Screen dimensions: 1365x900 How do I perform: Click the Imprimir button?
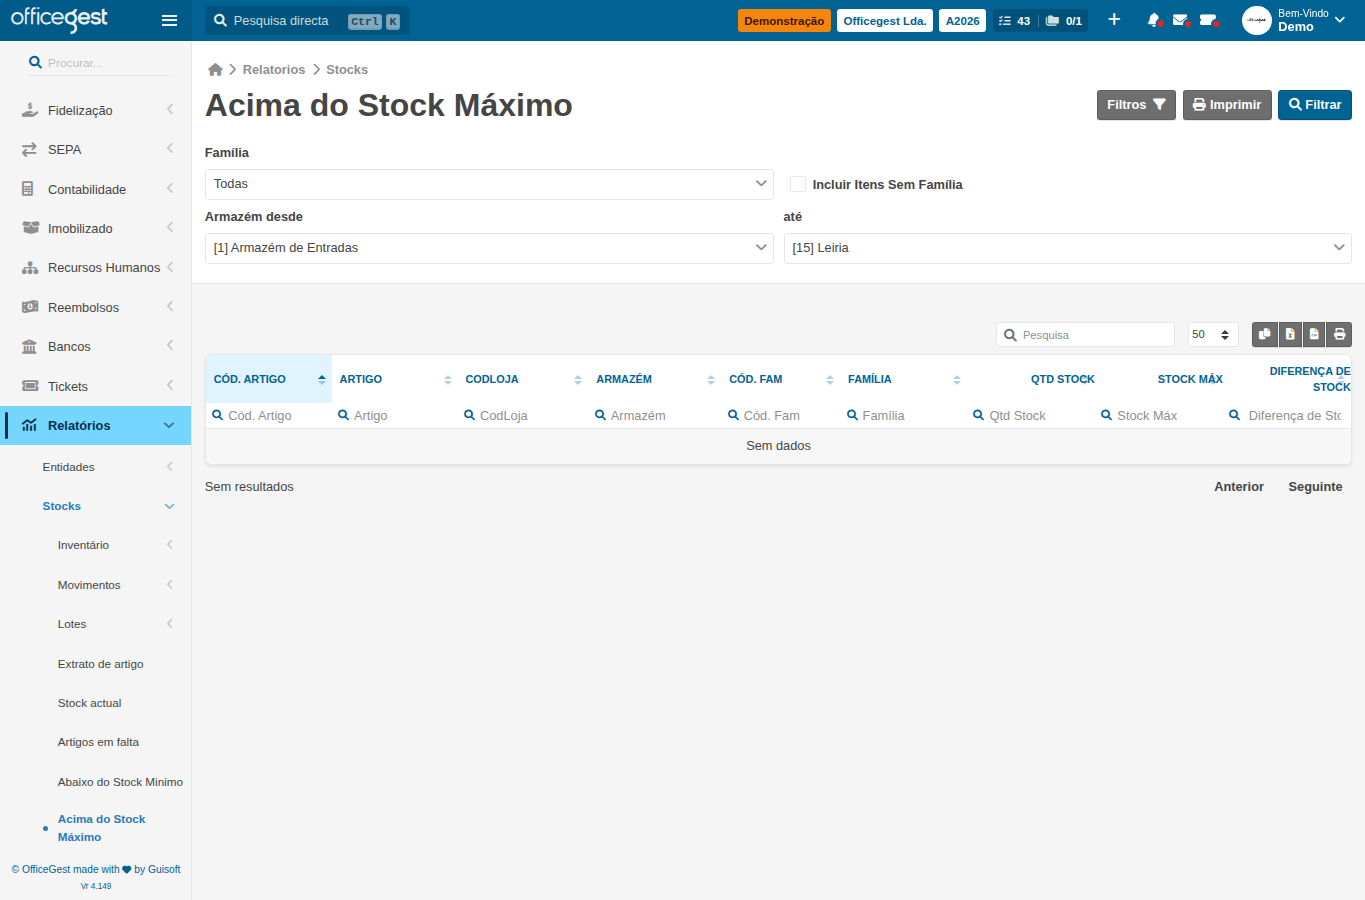tap(1227, 105)
